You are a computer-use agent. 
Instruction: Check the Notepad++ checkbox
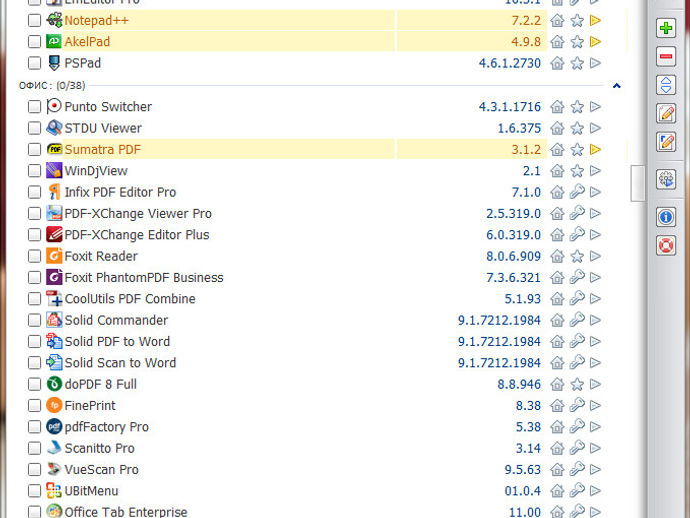tap(34, 20)
